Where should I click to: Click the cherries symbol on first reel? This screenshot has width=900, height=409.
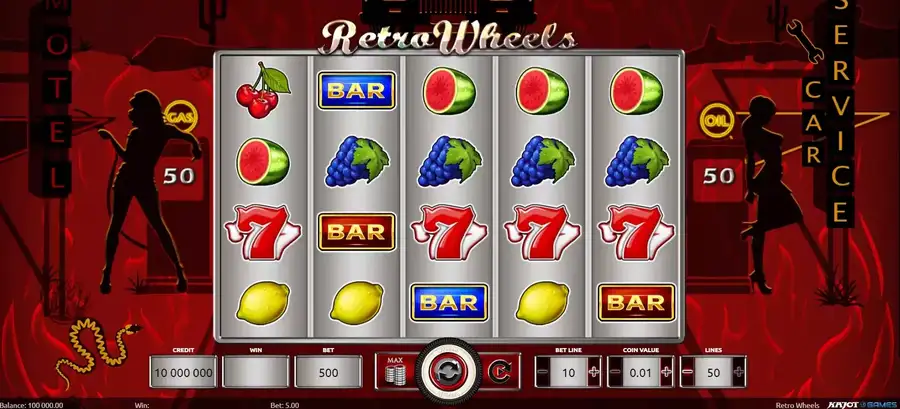(263, 90)
